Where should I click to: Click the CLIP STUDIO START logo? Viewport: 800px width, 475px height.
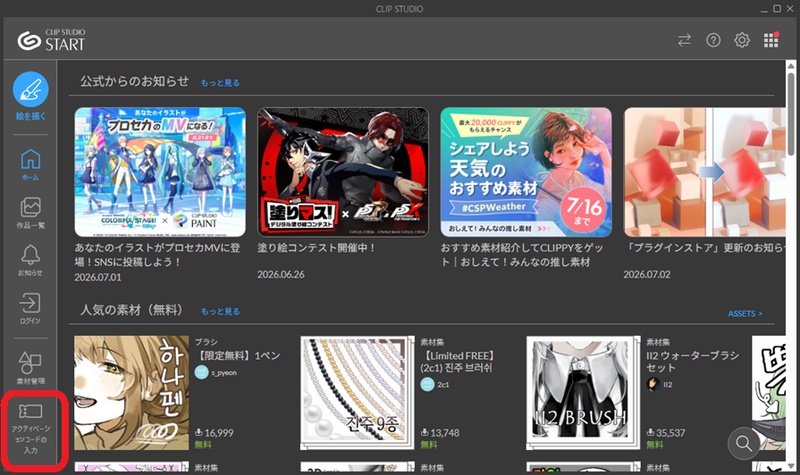coord(51,40)
